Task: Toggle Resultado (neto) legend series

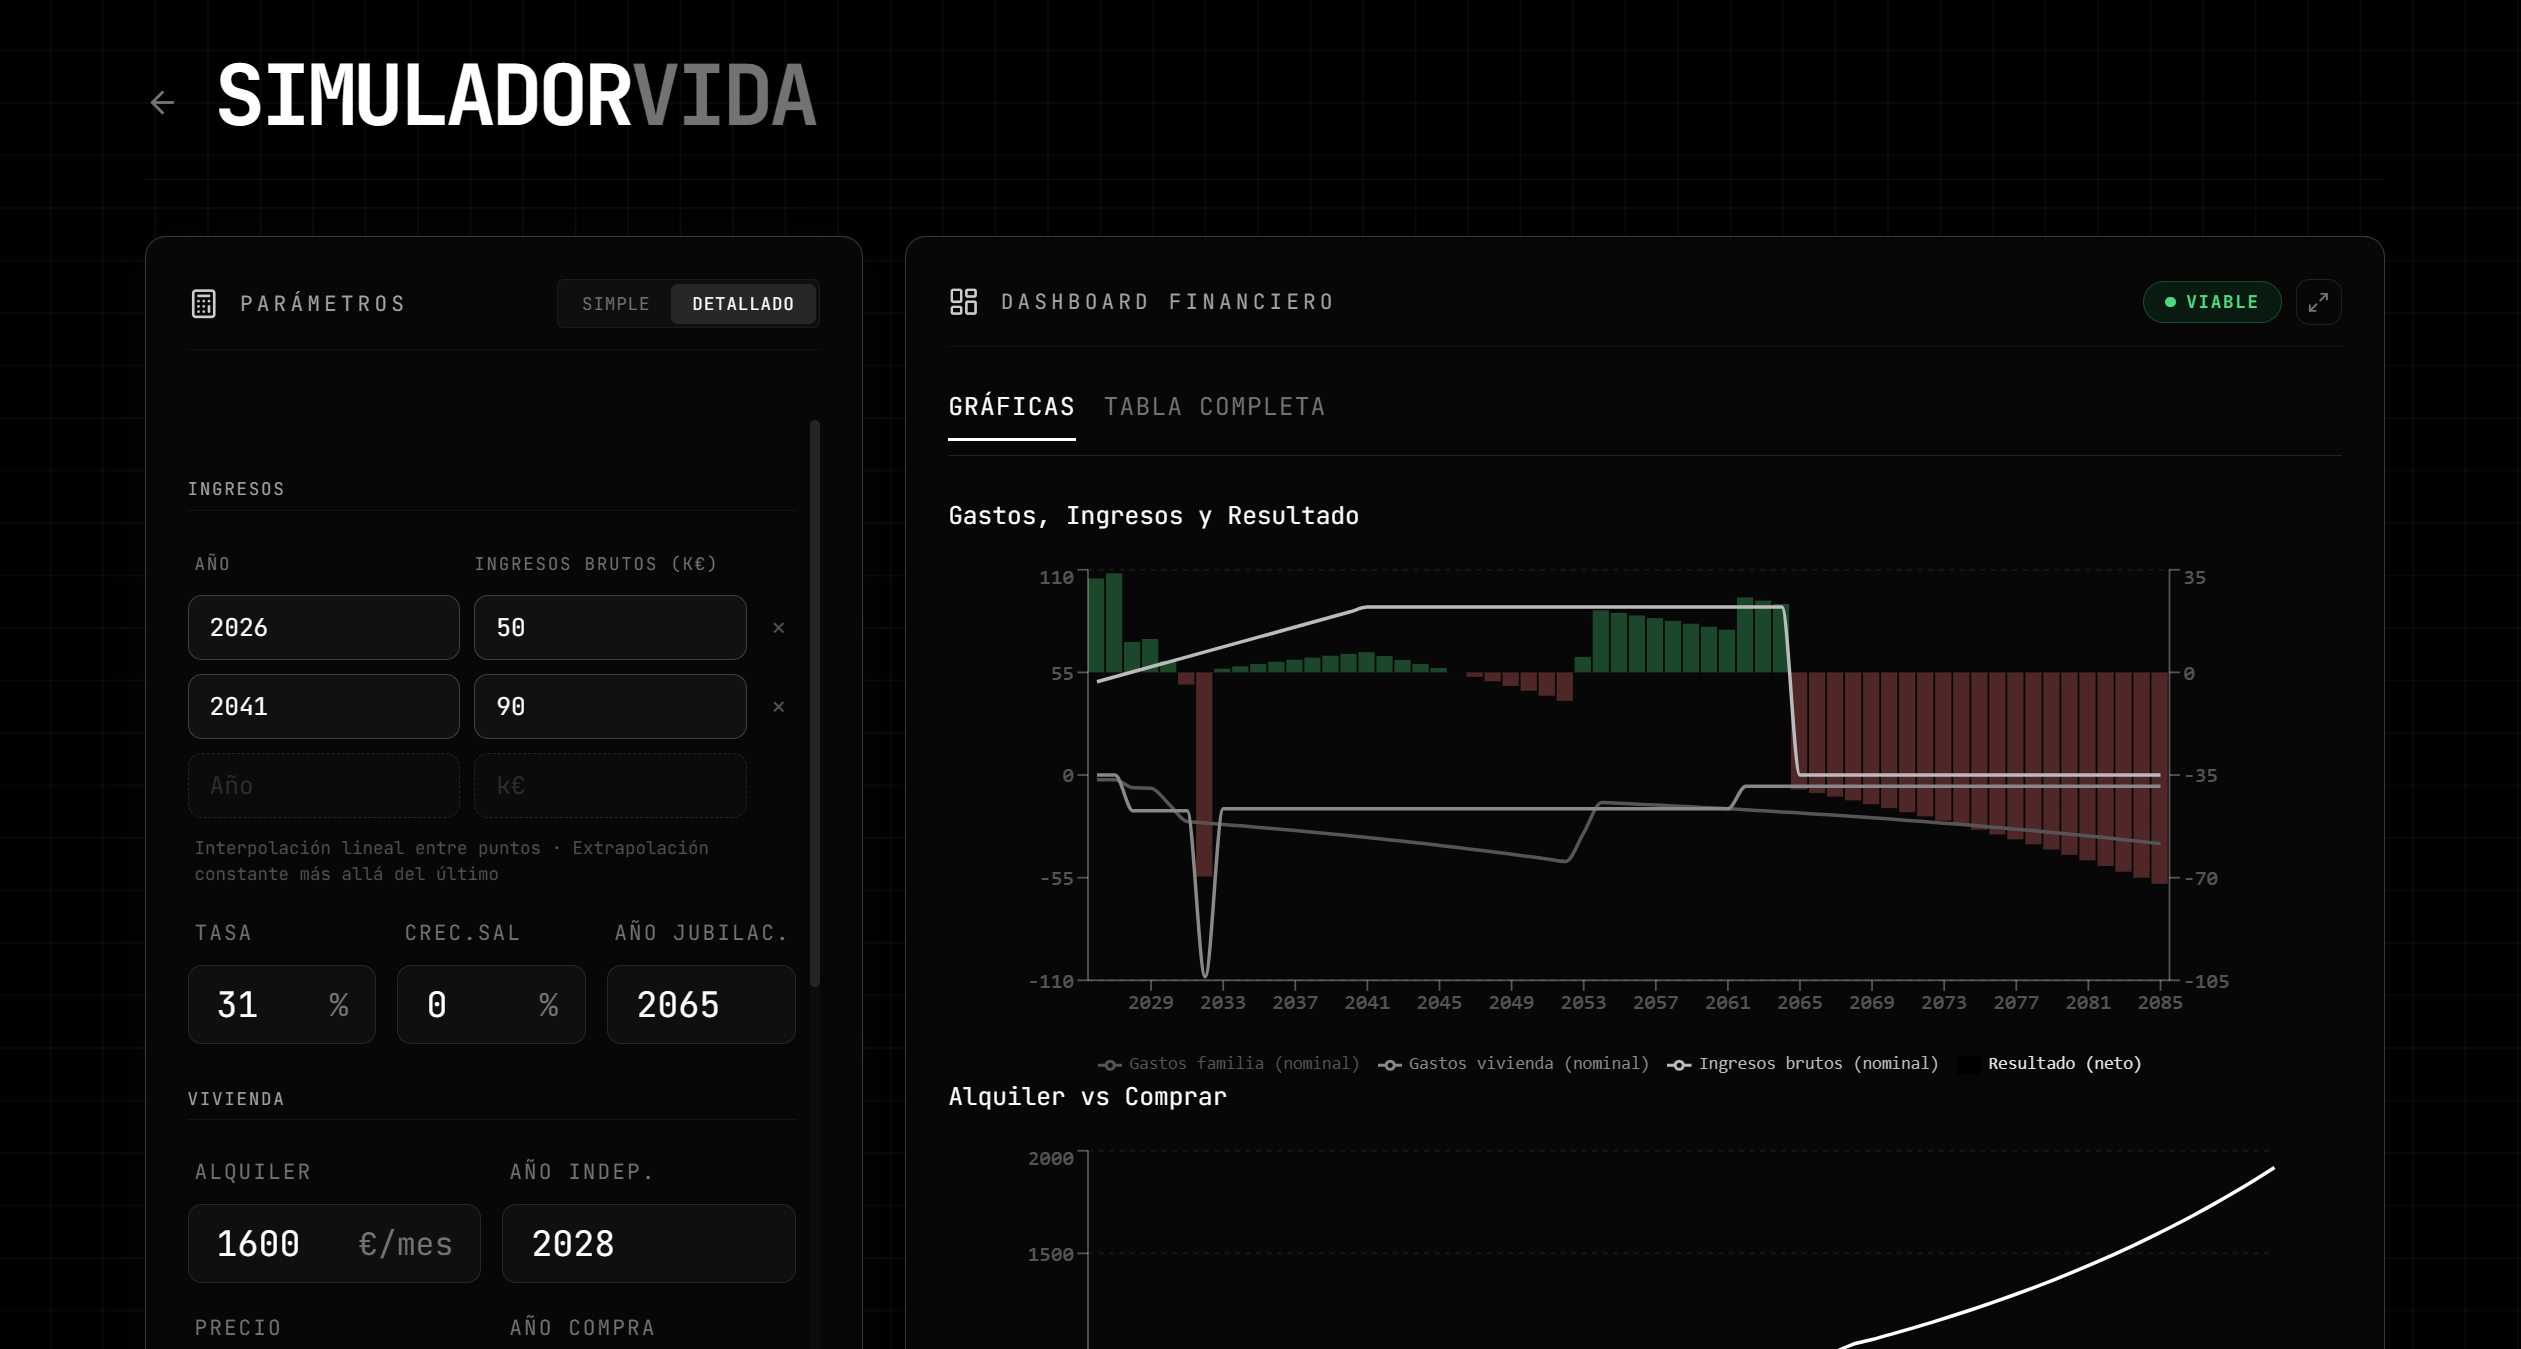Action: pos(2049,1064)
